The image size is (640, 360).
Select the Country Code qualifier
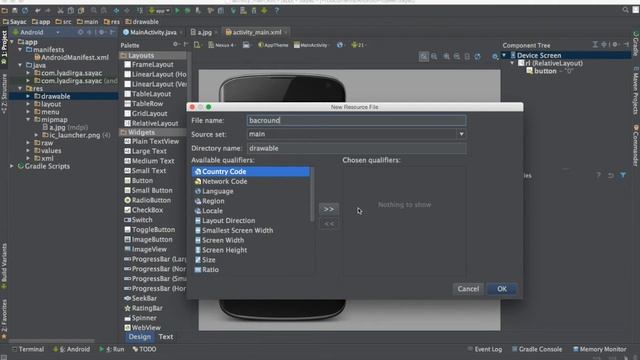[x=251, y=171]
